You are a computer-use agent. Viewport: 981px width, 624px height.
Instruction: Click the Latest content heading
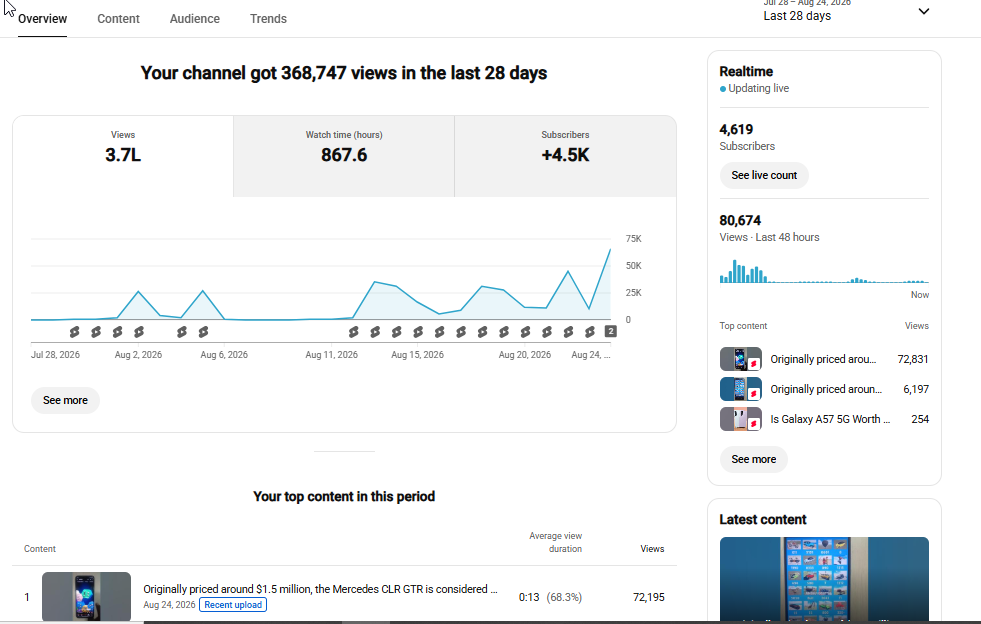click(763, 519)
